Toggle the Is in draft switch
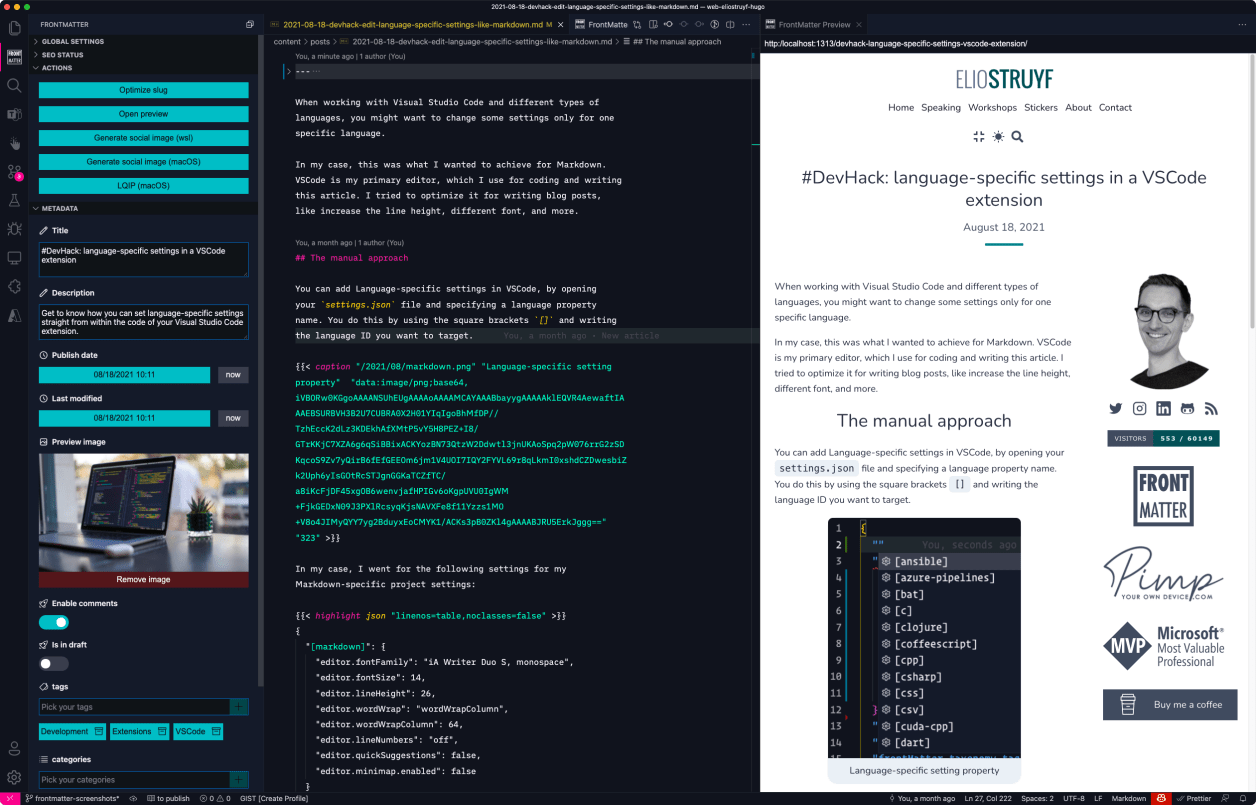The width and height of the screenshot is (1256, 805). (54, 663)
